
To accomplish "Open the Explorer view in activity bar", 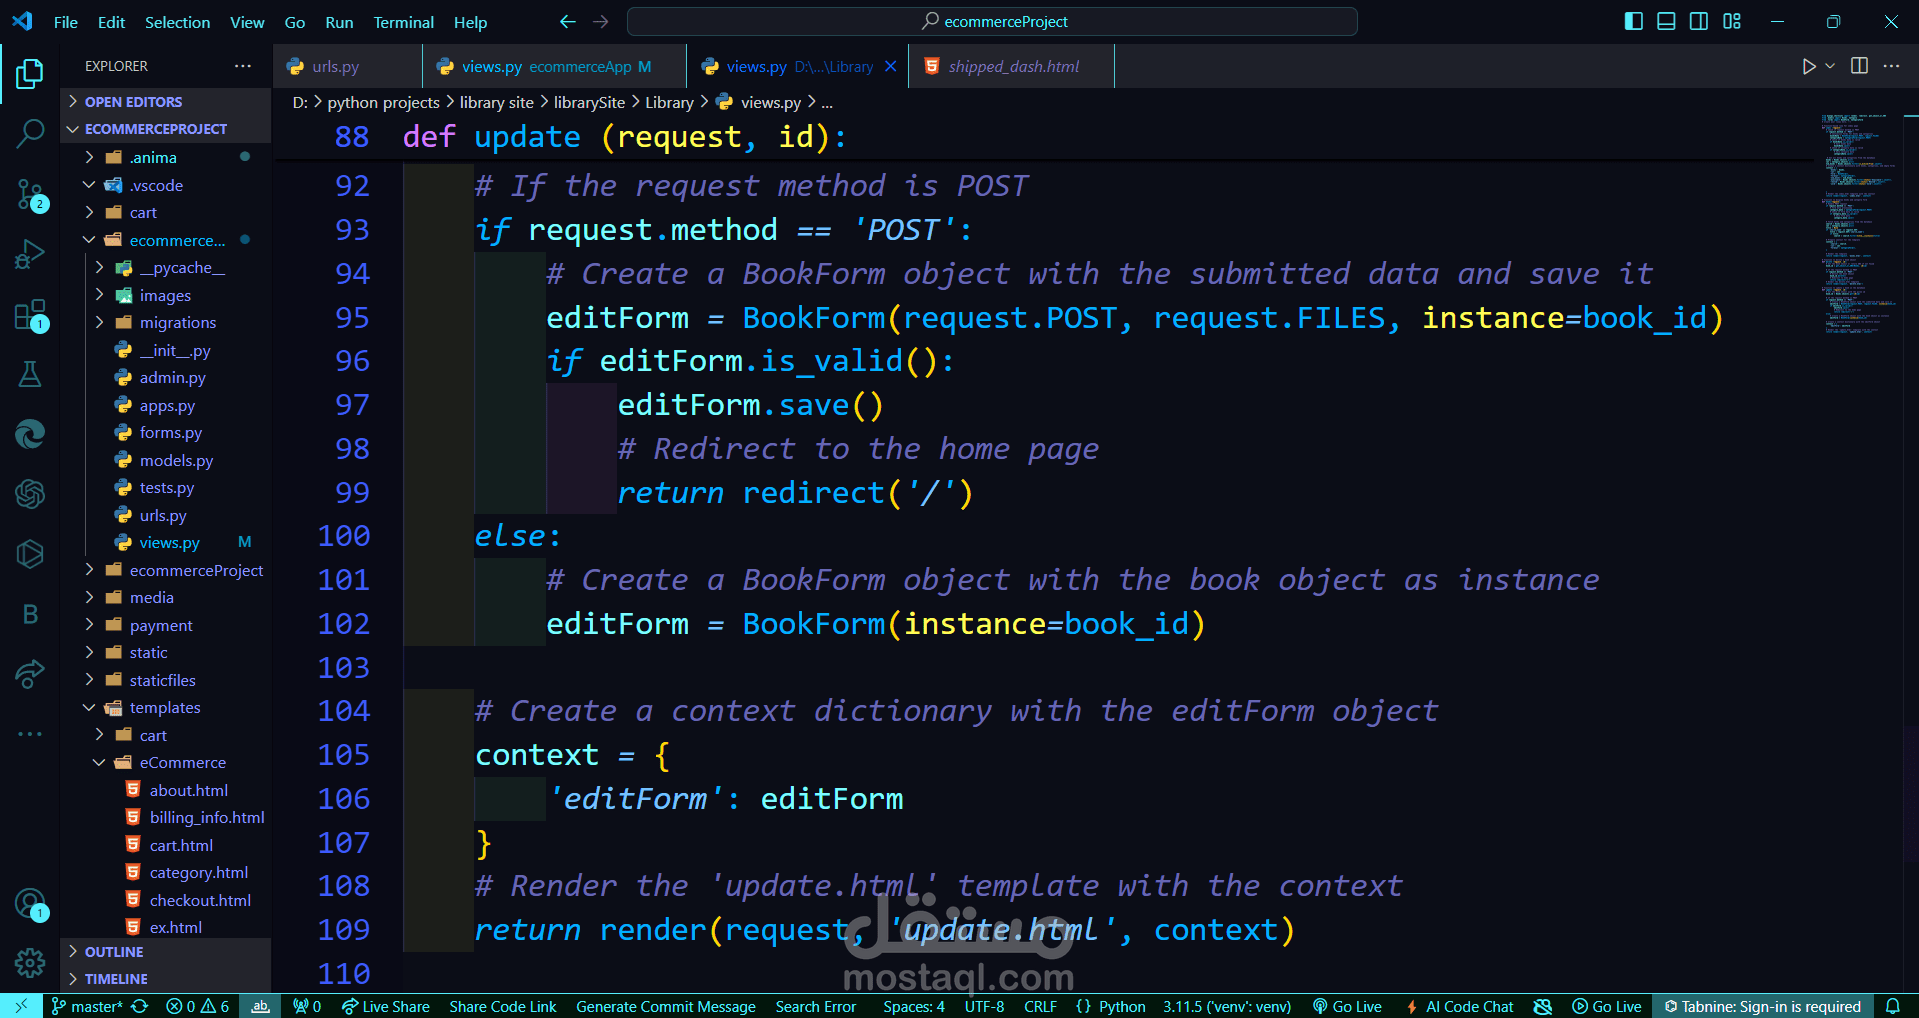I will tap(30, 74).
